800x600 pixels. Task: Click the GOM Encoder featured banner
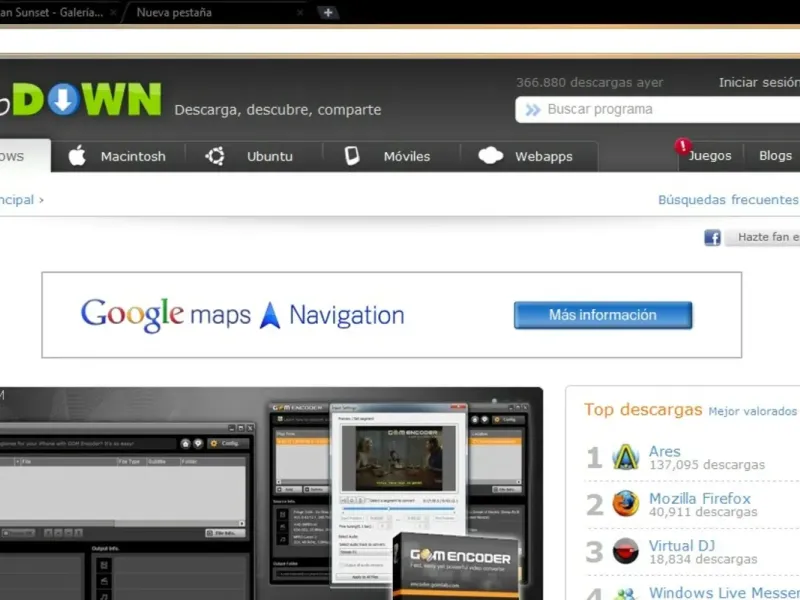[x=271, y=493]
